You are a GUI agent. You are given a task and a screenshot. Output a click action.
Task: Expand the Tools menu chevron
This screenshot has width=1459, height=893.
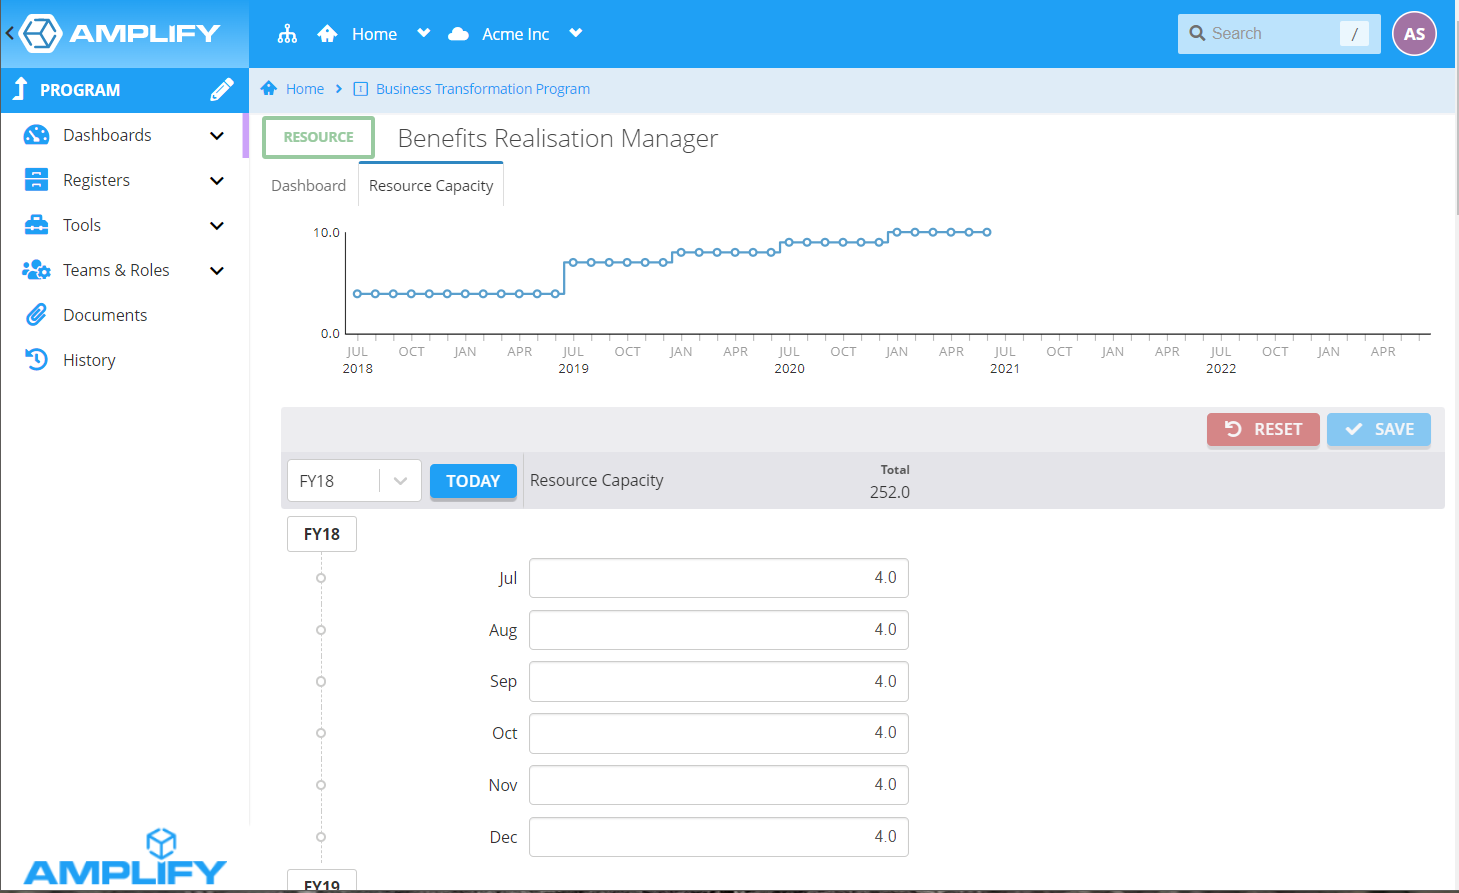pos(217,226)
